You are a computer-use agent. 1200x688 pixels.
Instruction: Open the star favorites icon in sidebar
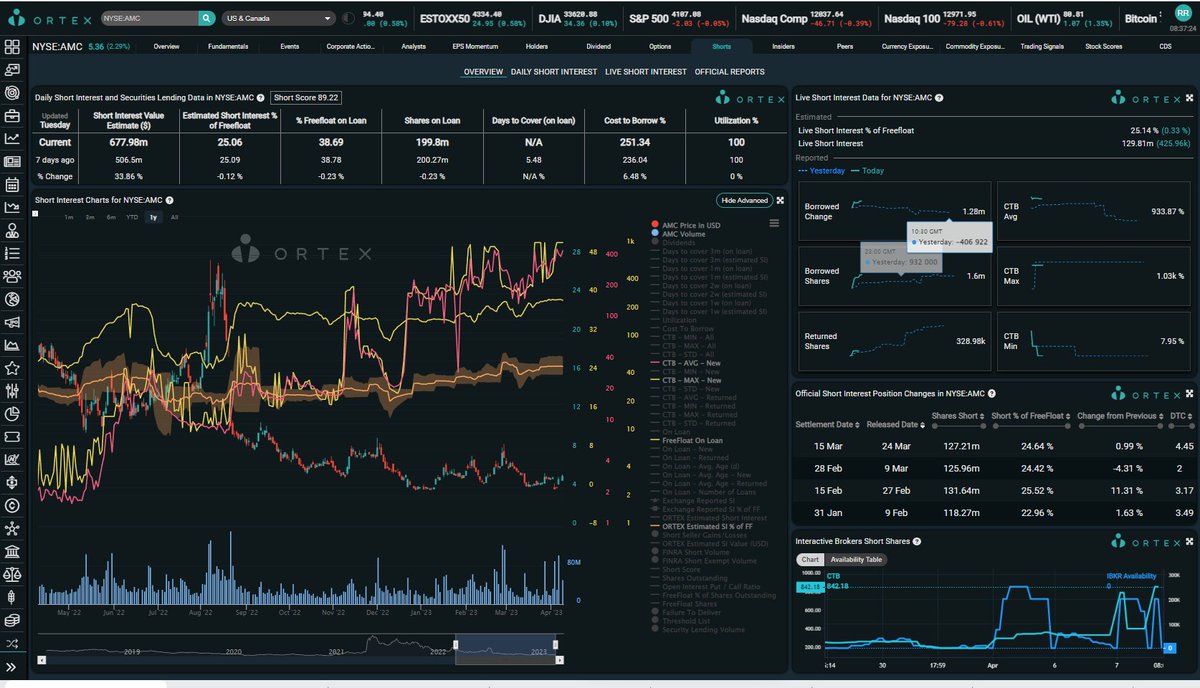[x=12, y=368]
